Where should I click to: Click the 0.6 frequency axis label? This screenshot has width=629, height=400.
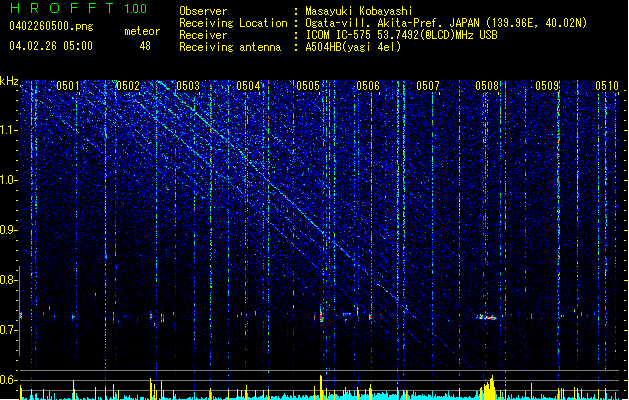tap(9, 380)
